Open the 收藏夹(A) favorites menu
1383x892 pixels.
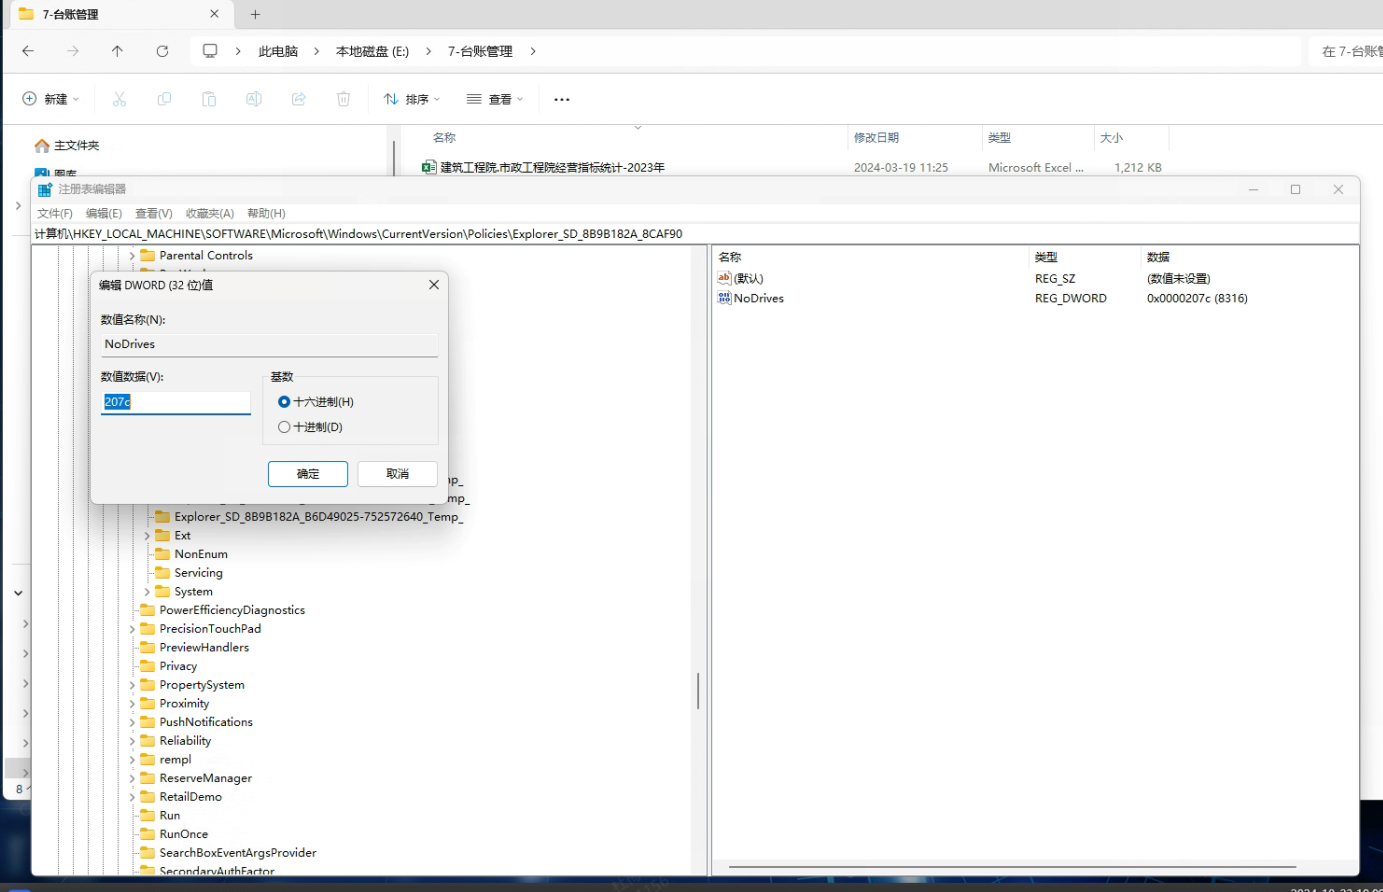tap(209, 213)
